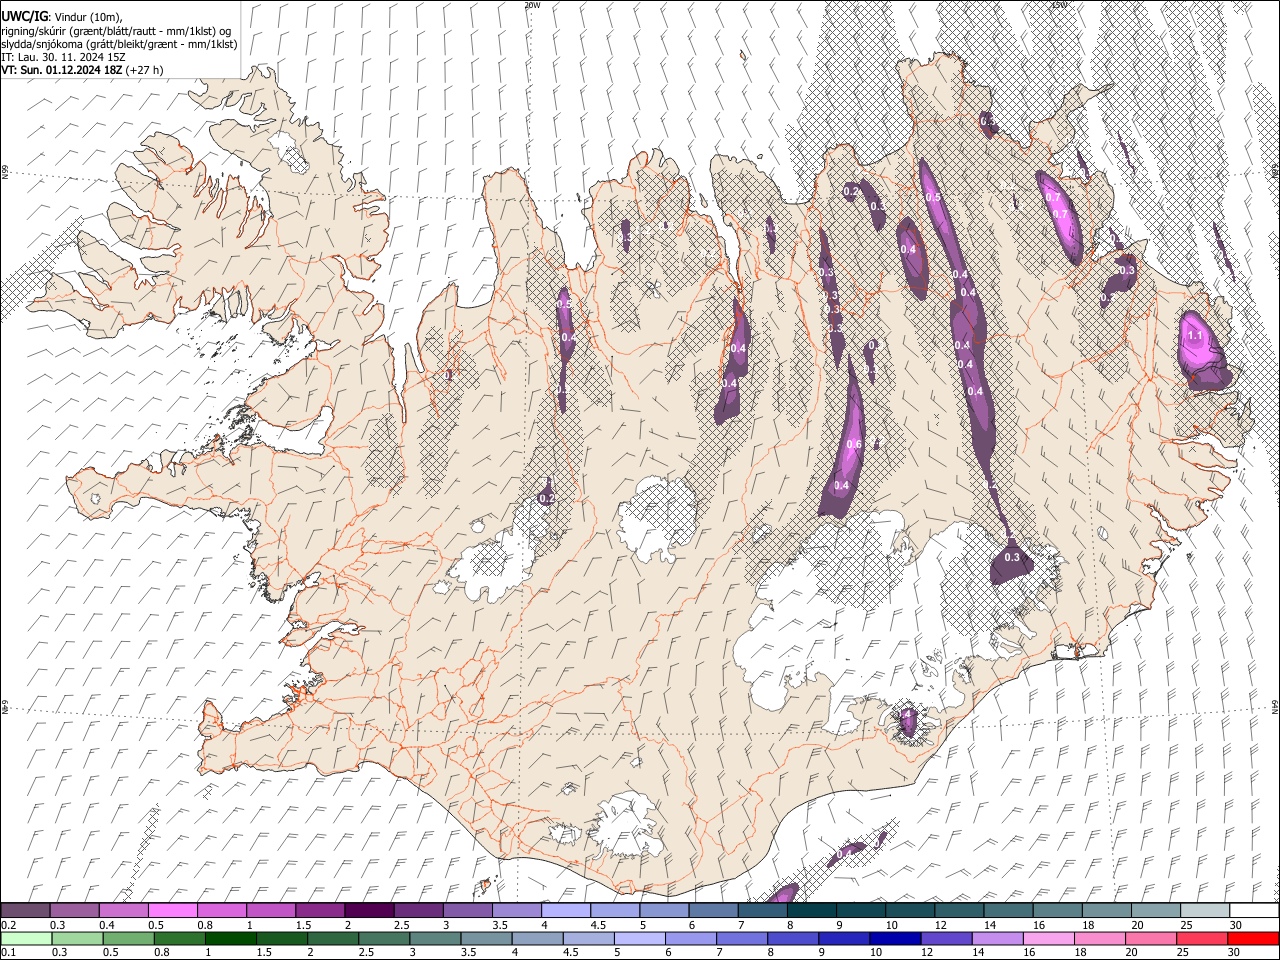Select the white snow swatch at 30
This screenshot has height=960, width=1280.
pyautogui.click(x=1252, y=910)
